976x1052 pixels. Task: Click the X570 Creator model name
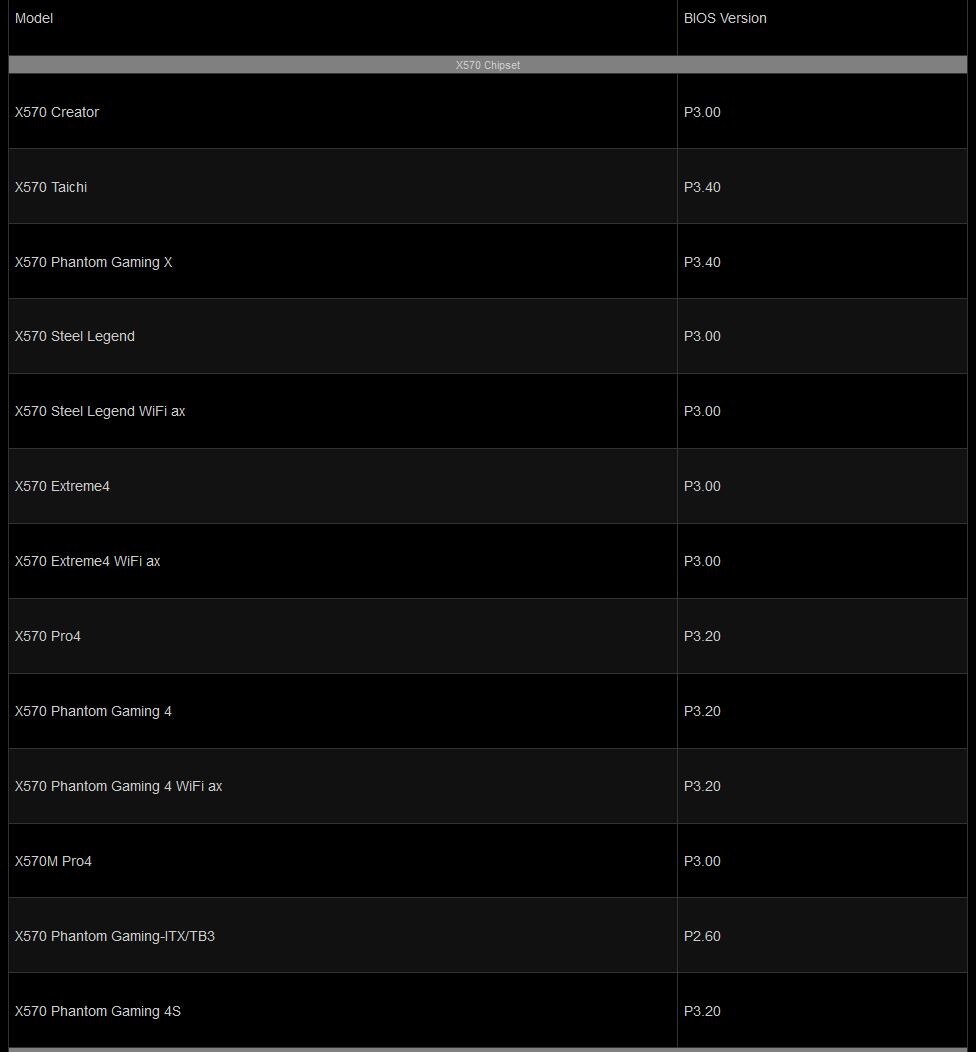click(x=57, y=112)
